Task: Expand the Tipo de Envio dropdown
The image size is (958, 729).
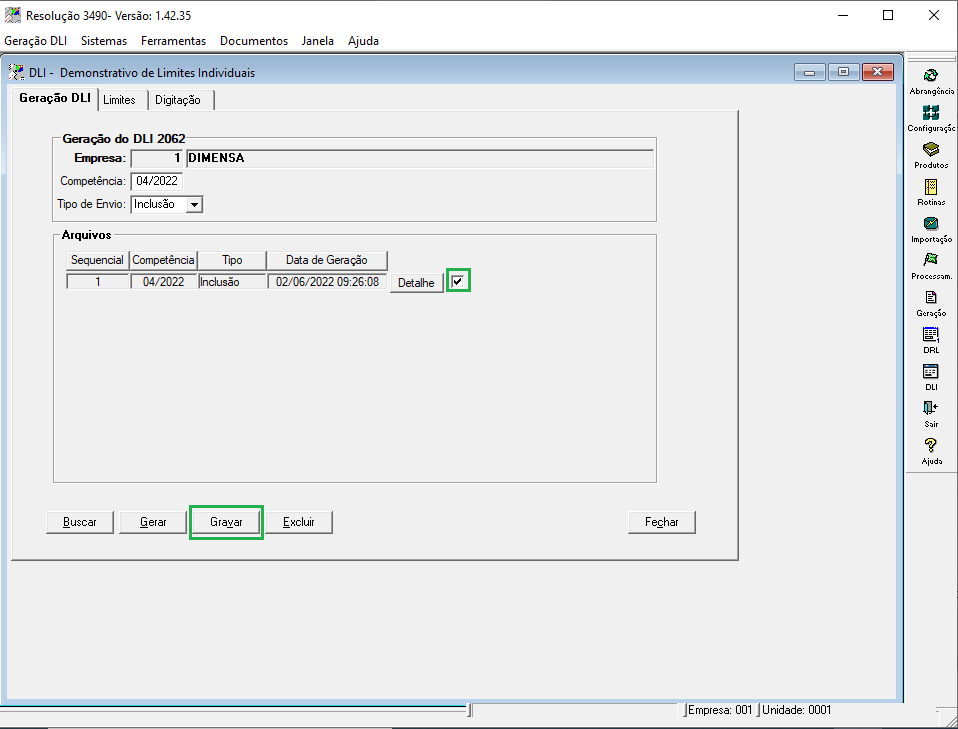Action: pyautogui.click(x=194, y=204)
